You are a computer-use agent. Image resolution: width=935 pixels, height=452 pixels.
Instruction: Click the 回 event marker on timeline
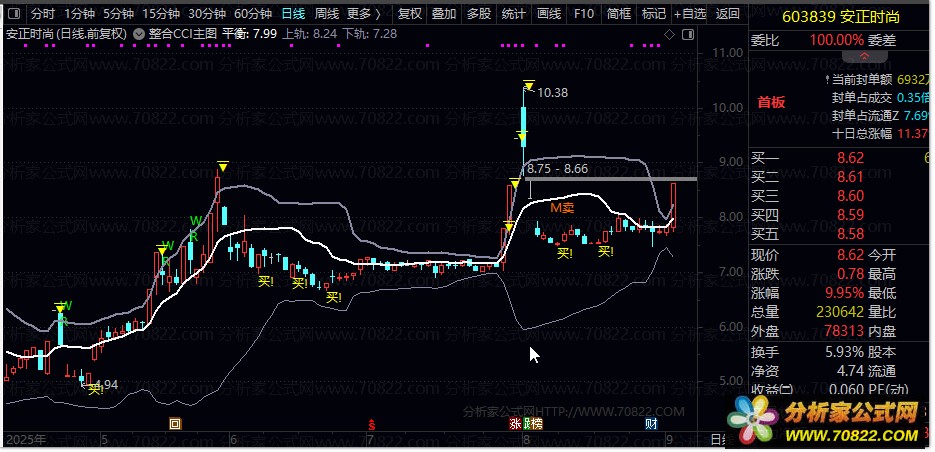[x=175, y=424]
